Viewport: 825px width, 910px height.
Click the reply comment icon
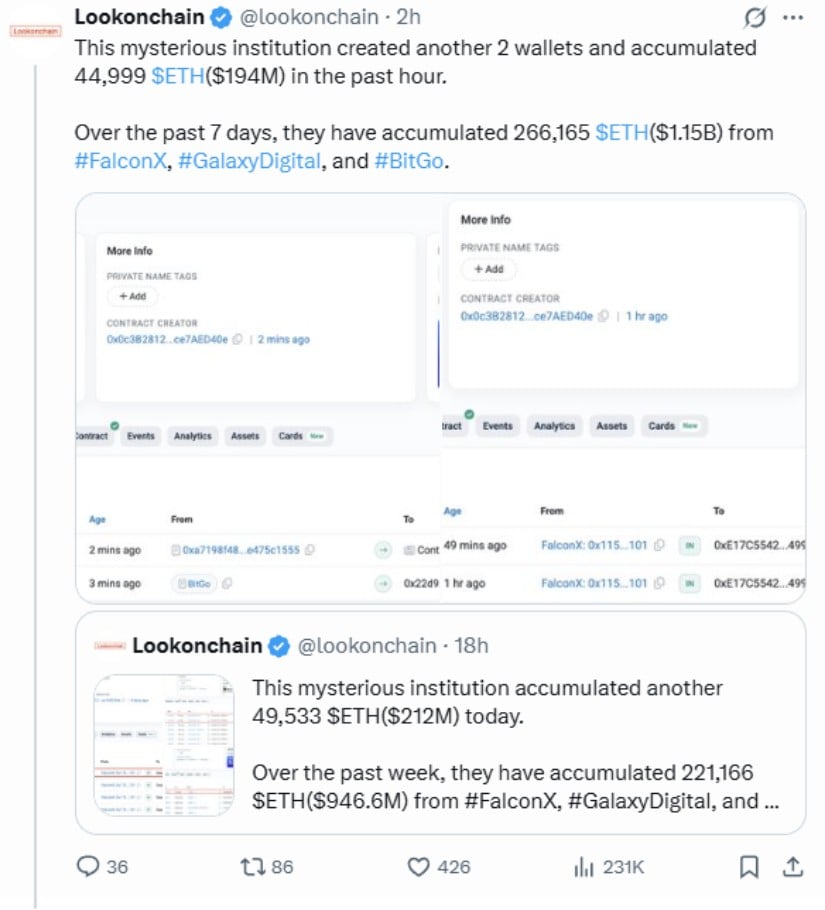[x=88, y=866]
